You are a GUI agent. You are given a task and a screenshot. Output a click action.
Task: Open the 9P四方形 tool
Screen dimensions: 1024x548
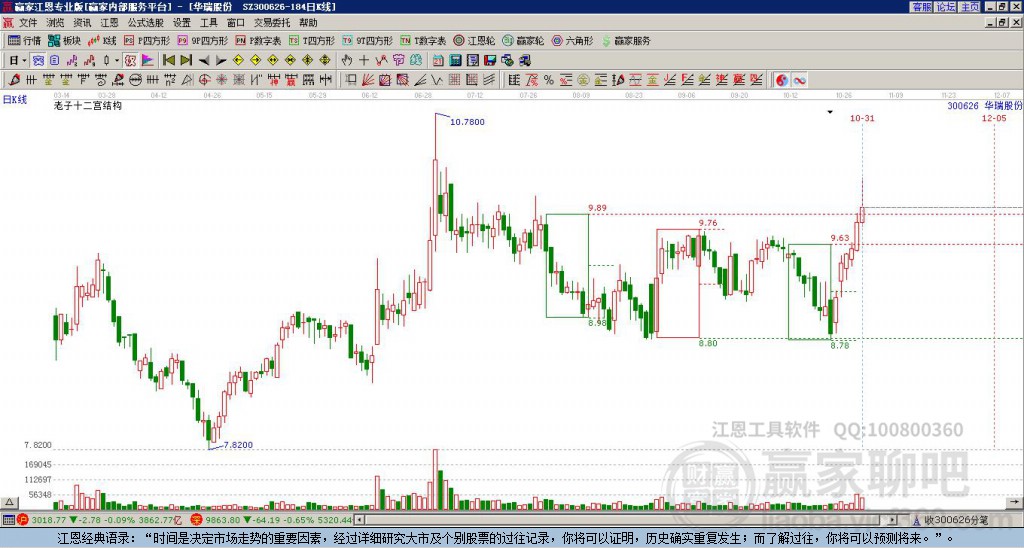click(203, 40)
